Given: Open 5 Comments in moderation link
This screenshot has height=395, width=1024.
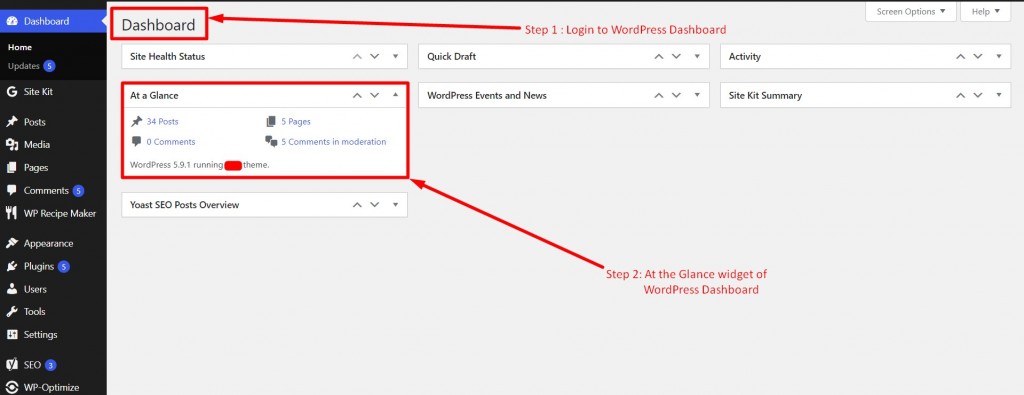Looking at the screenshot, I should (x=334, y=142).
